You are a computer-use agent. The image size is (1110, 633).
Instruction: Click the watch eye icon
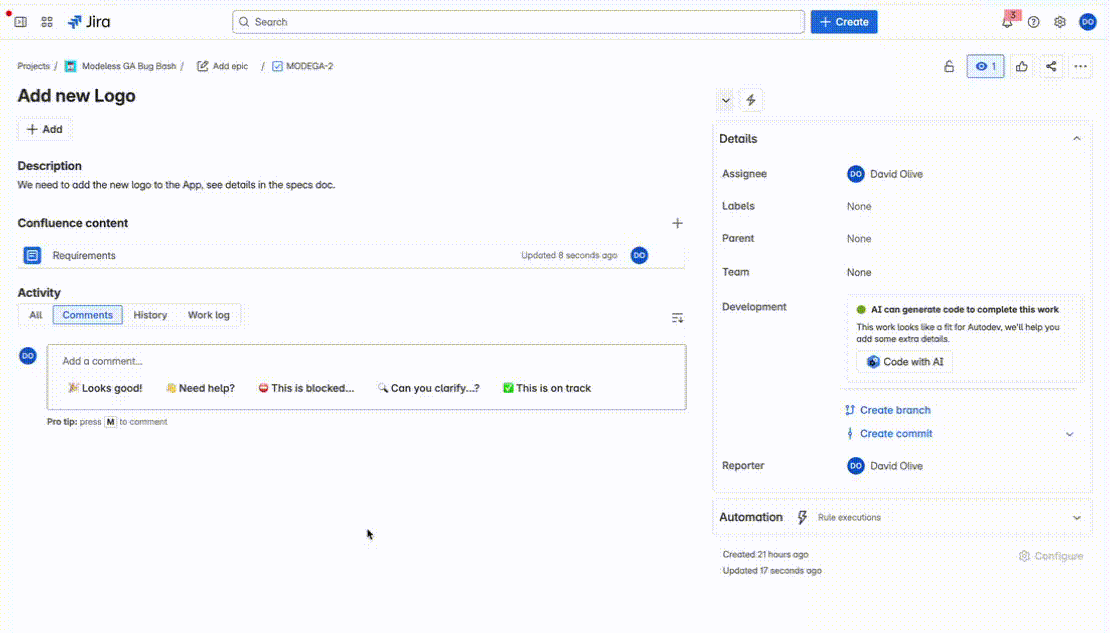pos(985,66)
